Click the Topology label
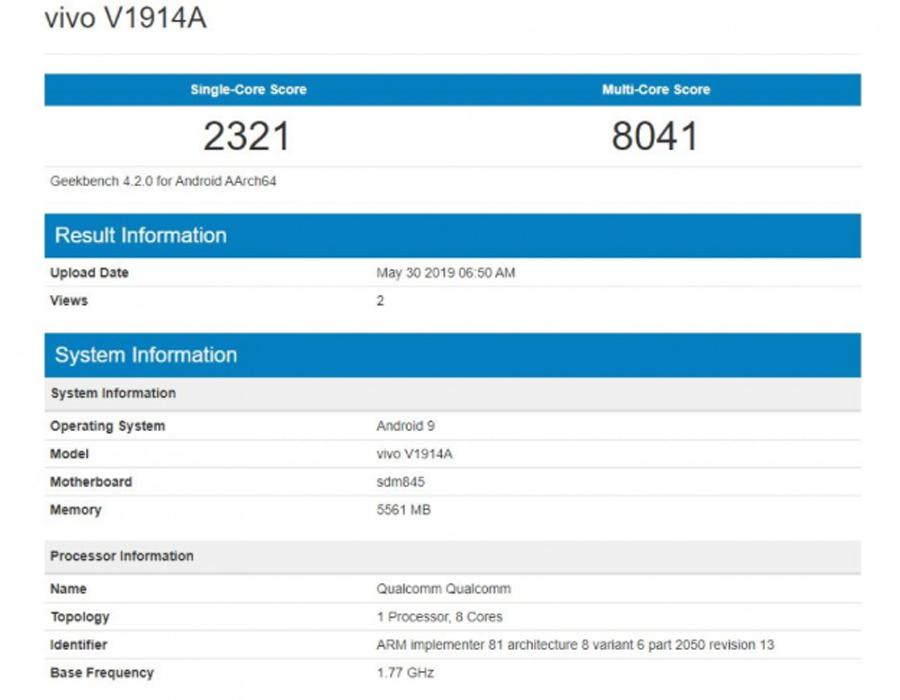Image resolution: width=900 pixels, height=700 pixels. click(80, 617)
